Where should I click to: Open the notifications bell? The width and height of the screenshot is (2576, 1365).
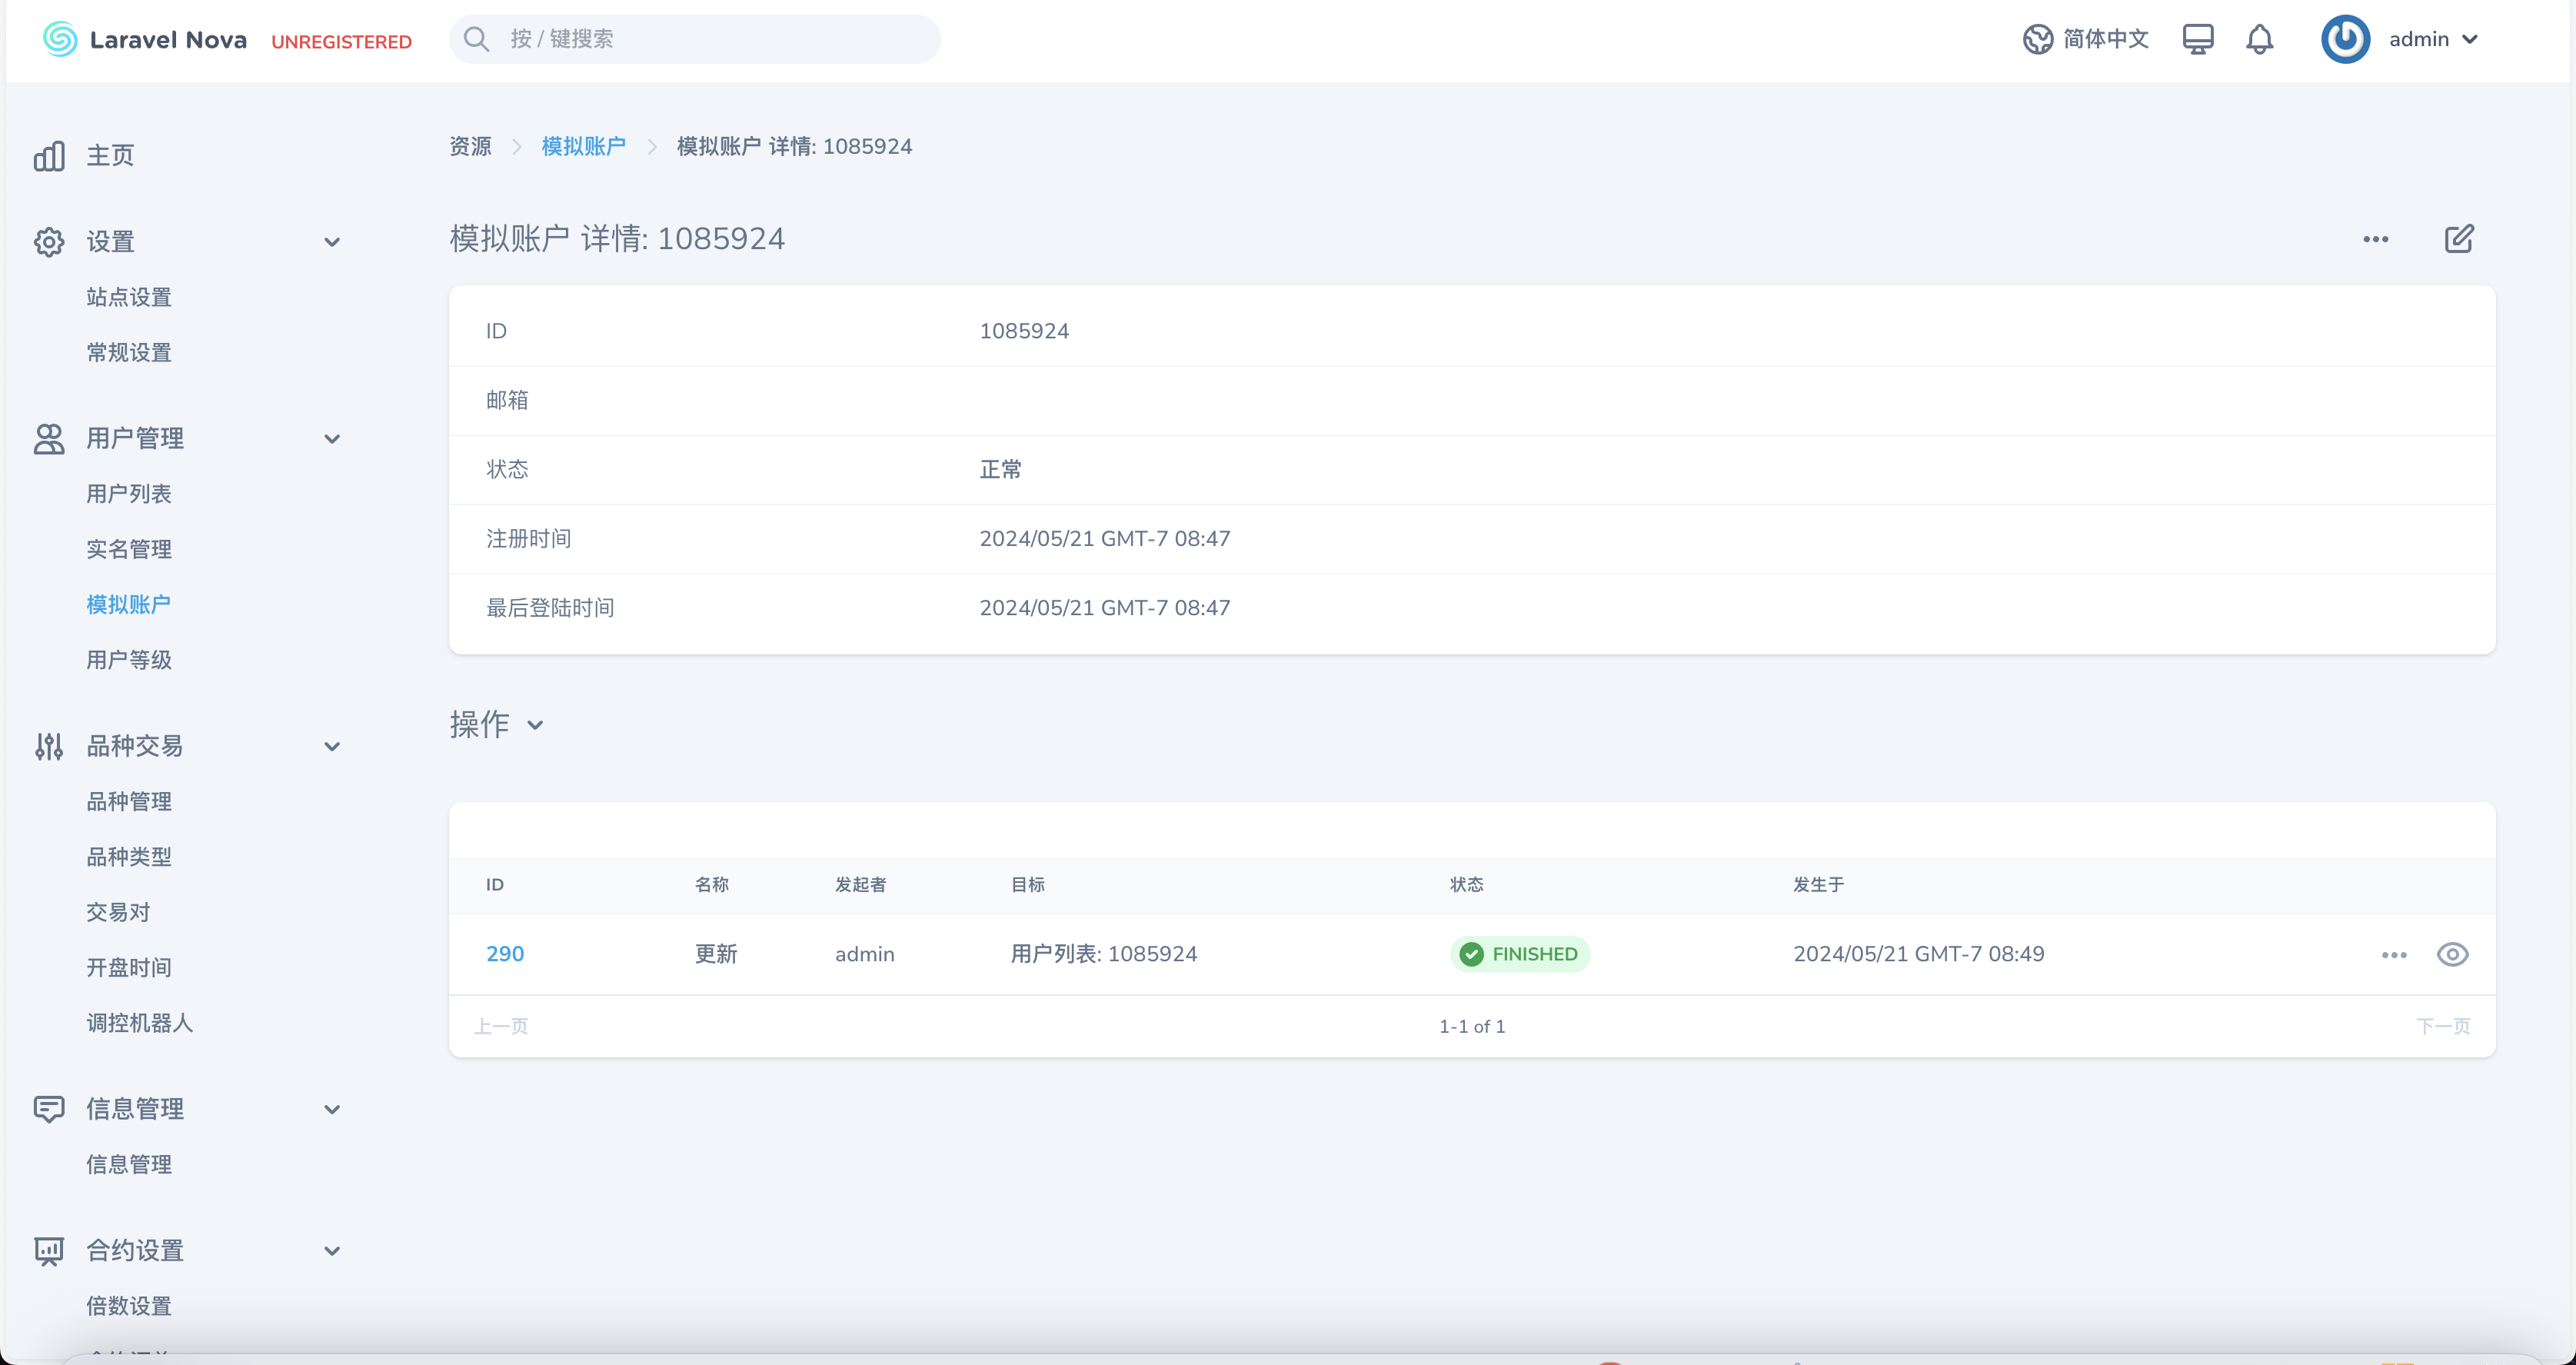point(2259,39)
